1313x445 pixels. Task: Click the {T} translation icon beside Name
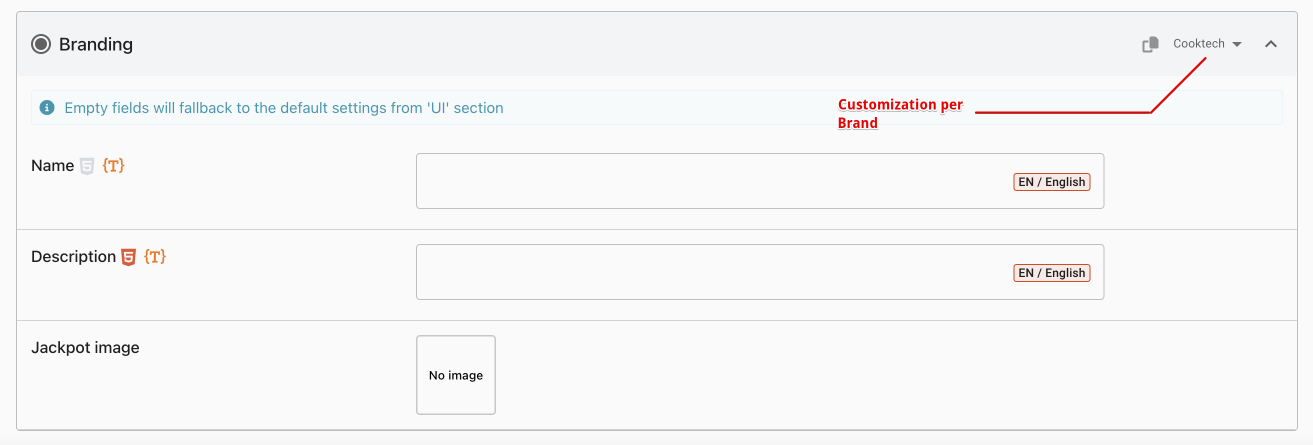click(x=113, y=166)
